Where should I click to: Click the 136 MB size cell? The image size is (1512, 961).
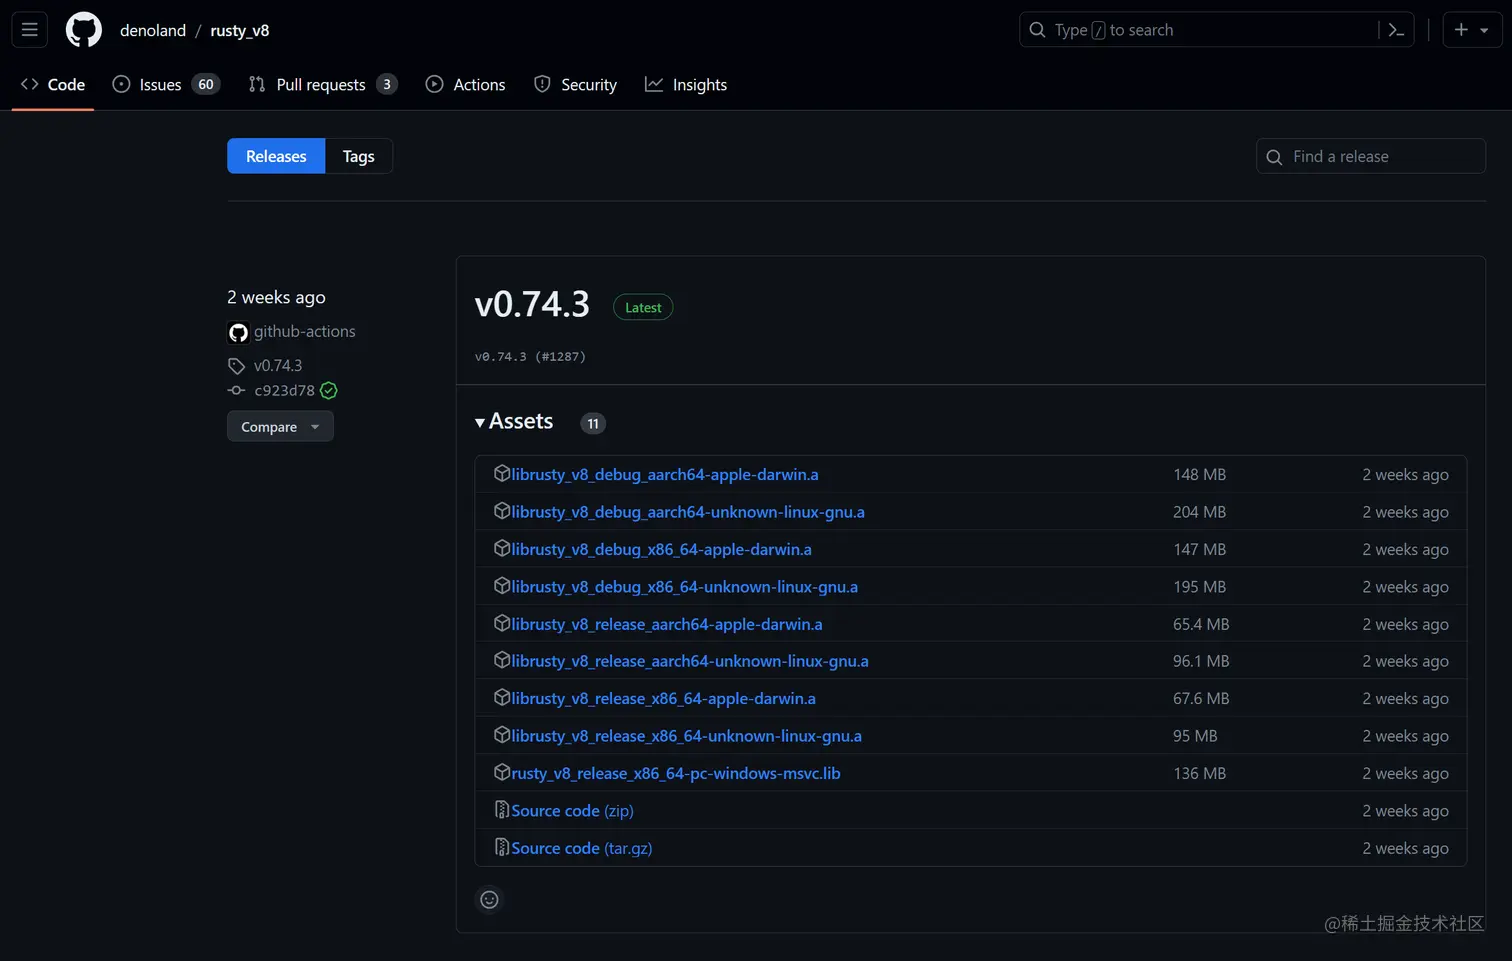click(x=1199, y=773)
